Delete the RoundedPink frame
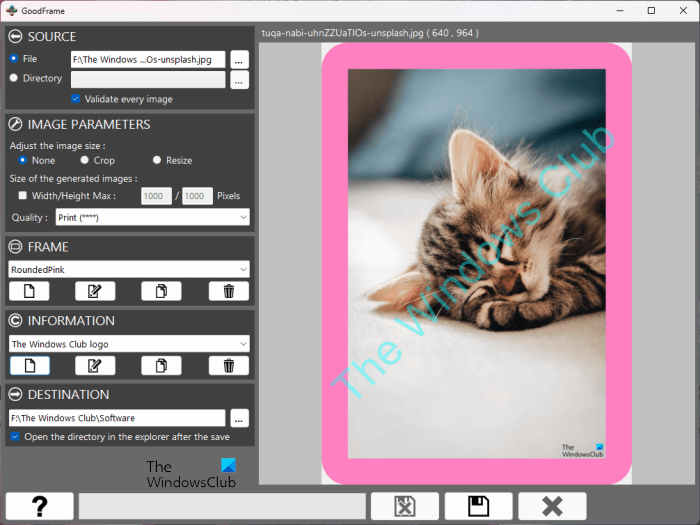Viewport: 700px width, 525px height. coord(229,291)
